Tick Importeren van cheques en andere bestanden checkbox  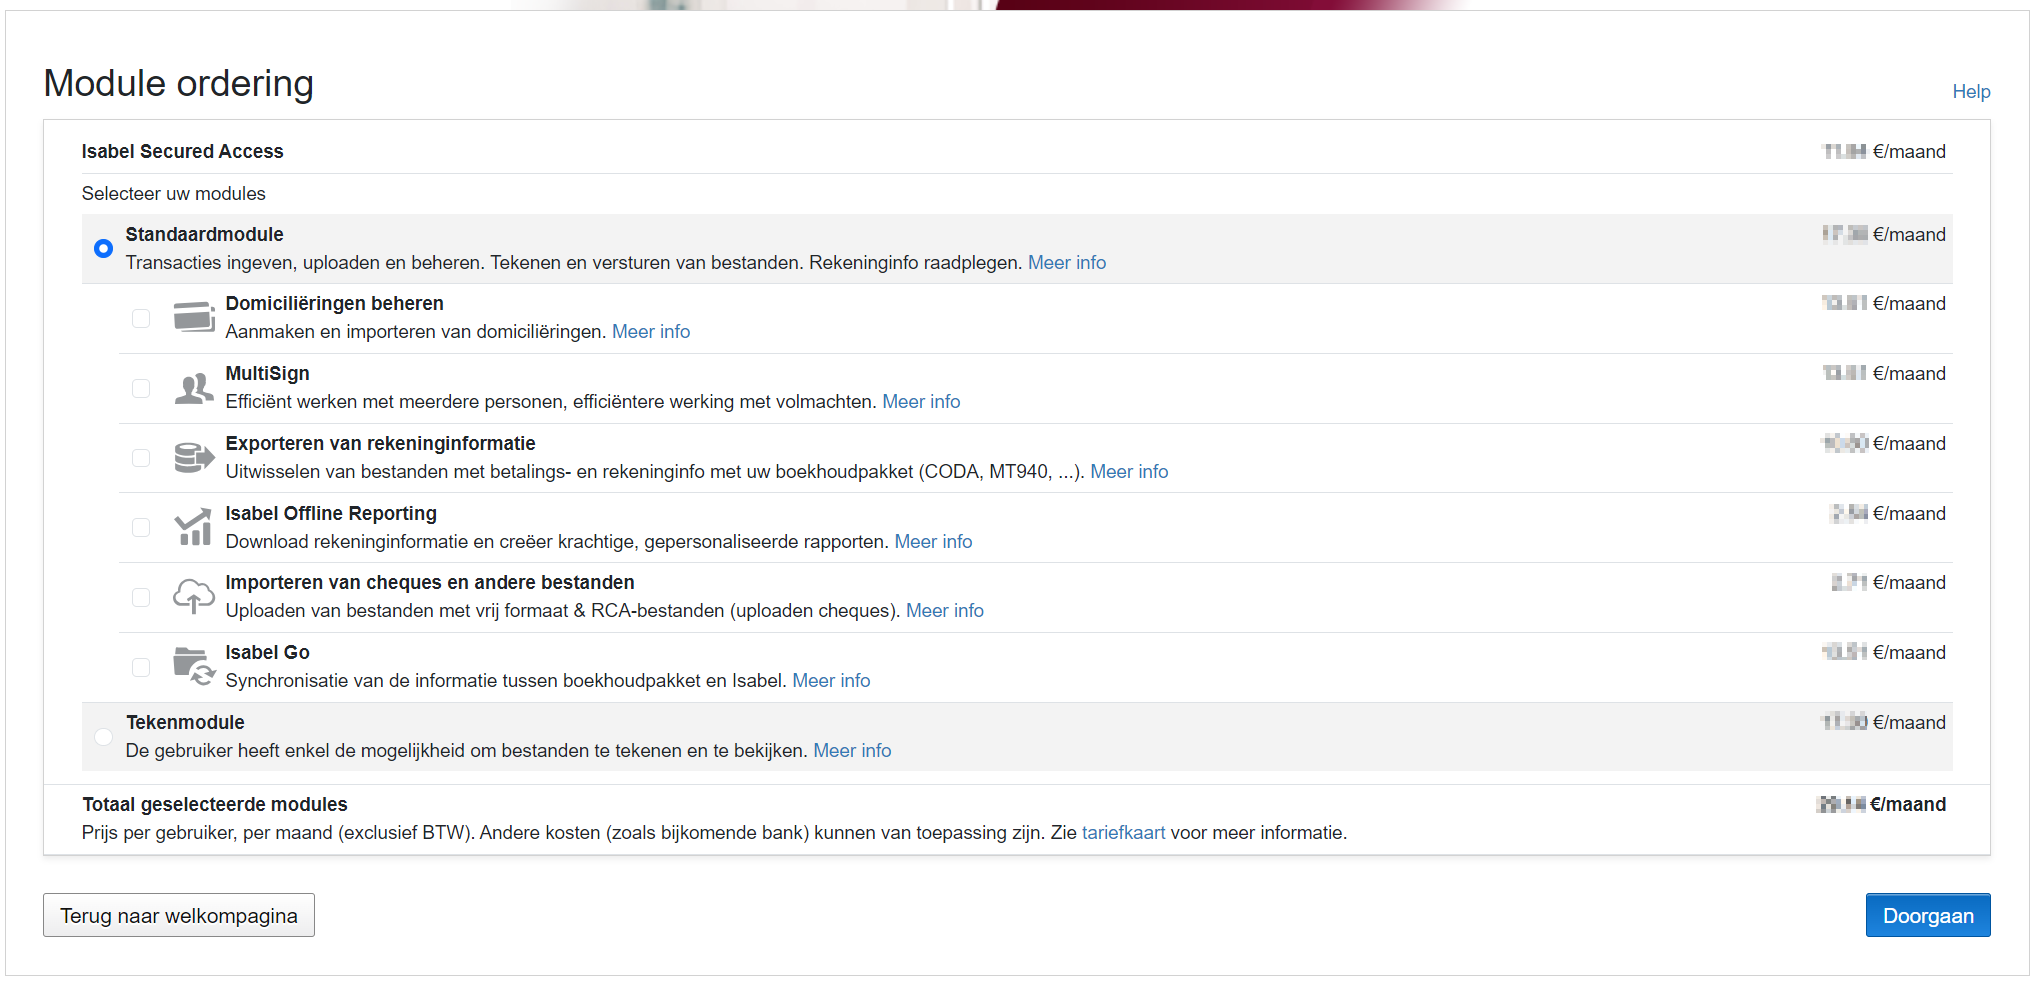(141, 597)
